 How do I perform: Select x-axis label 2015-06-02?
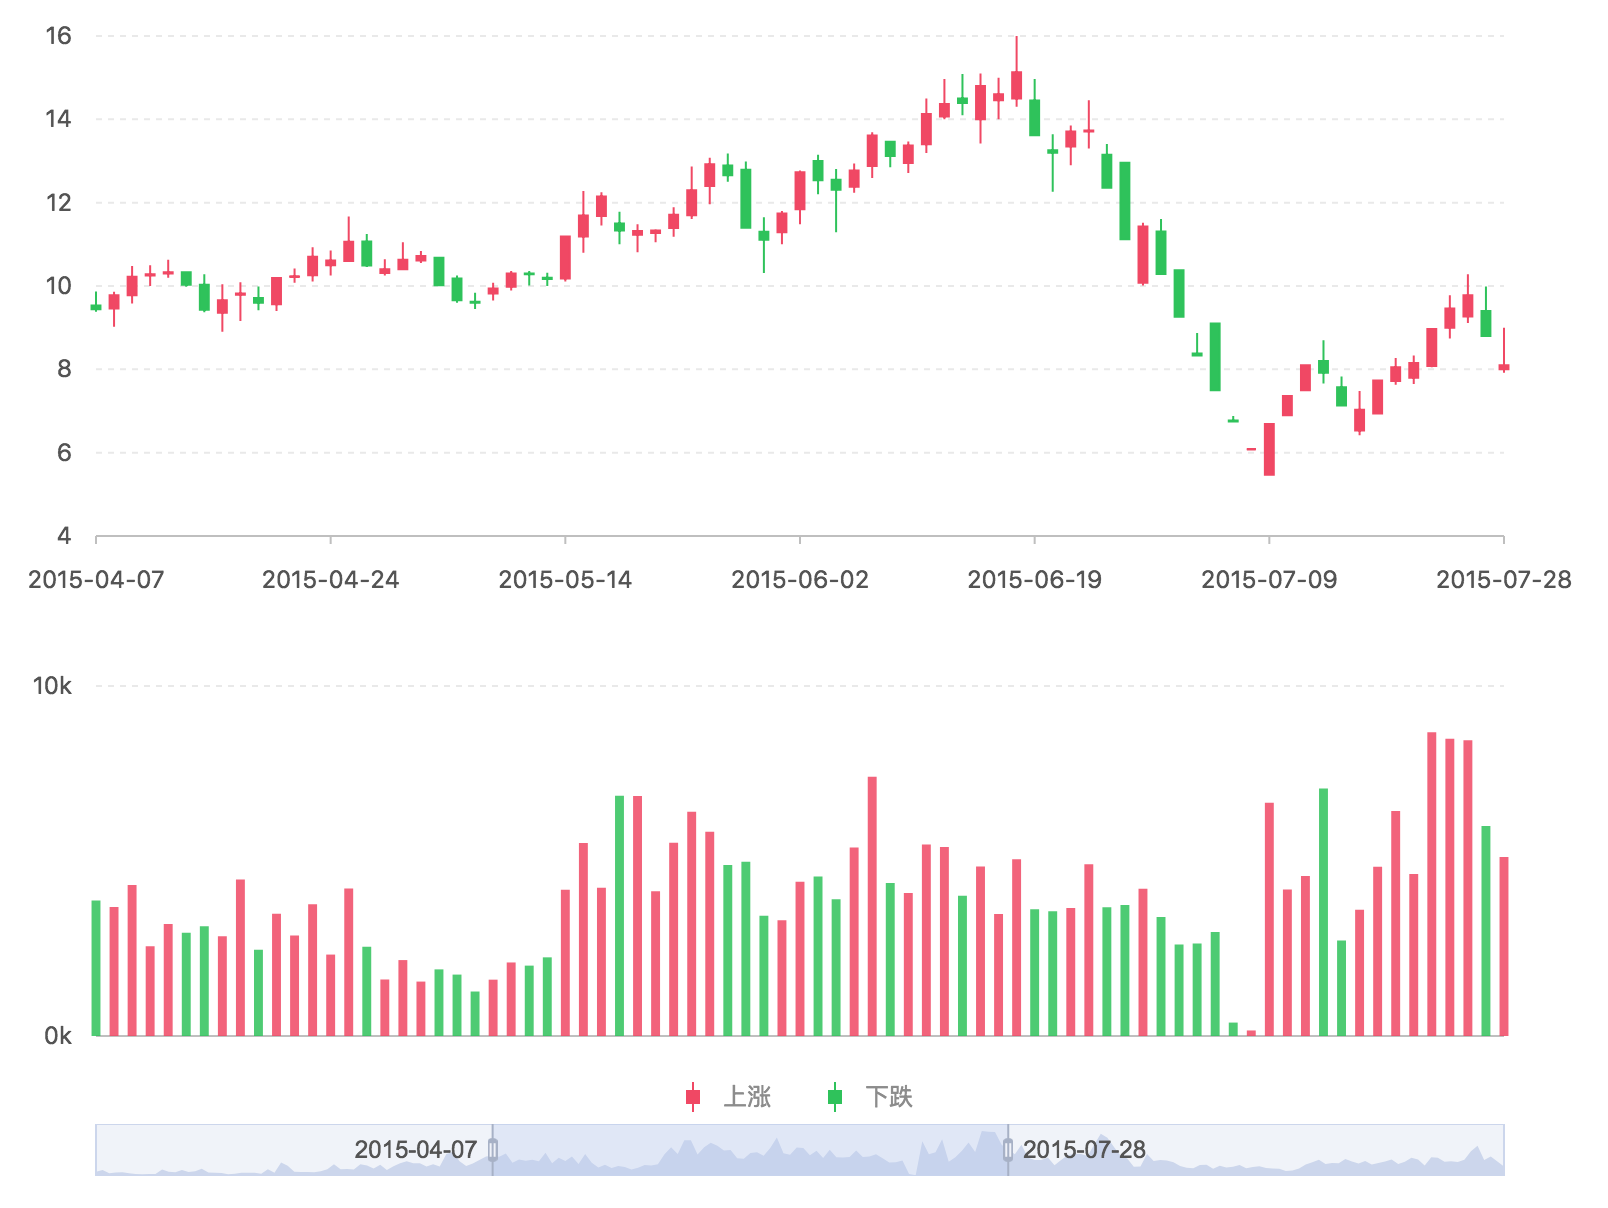point(800,580)
